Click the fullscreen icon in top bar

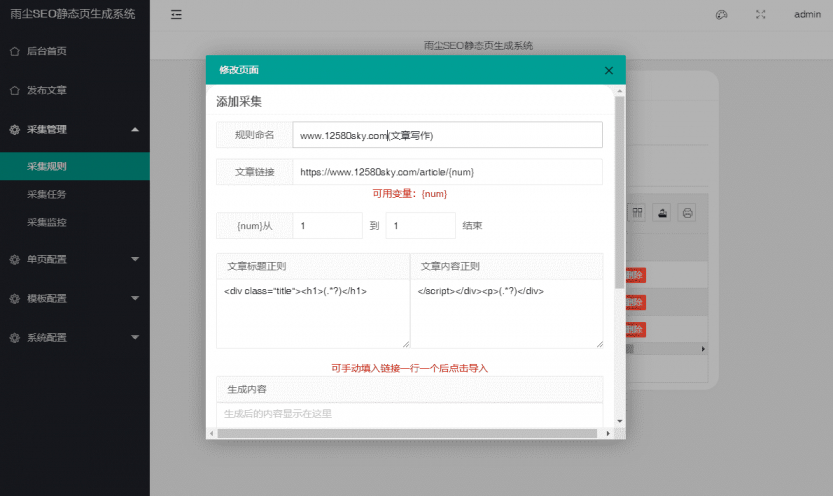coord(760,15)
